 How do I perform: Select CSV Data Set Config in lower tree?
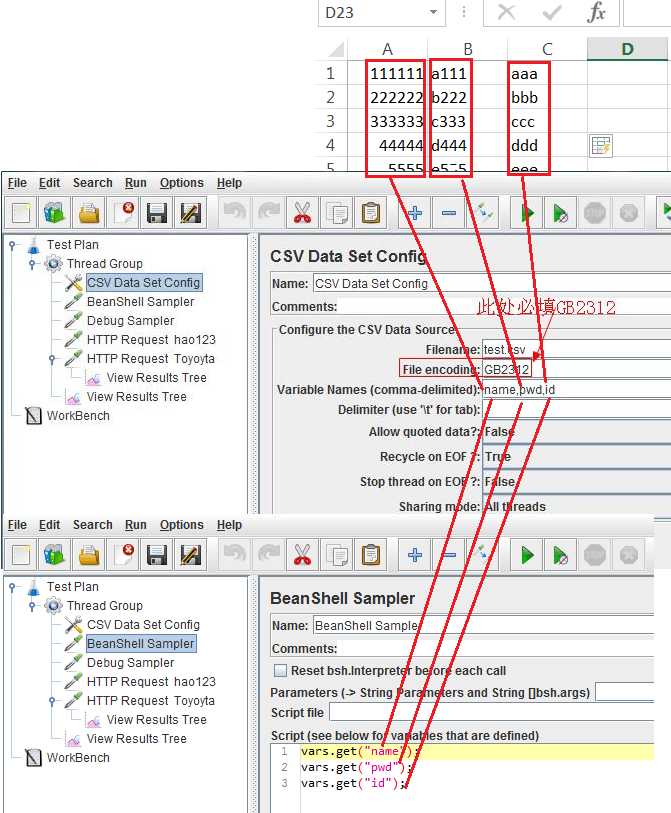click(143, 625)
